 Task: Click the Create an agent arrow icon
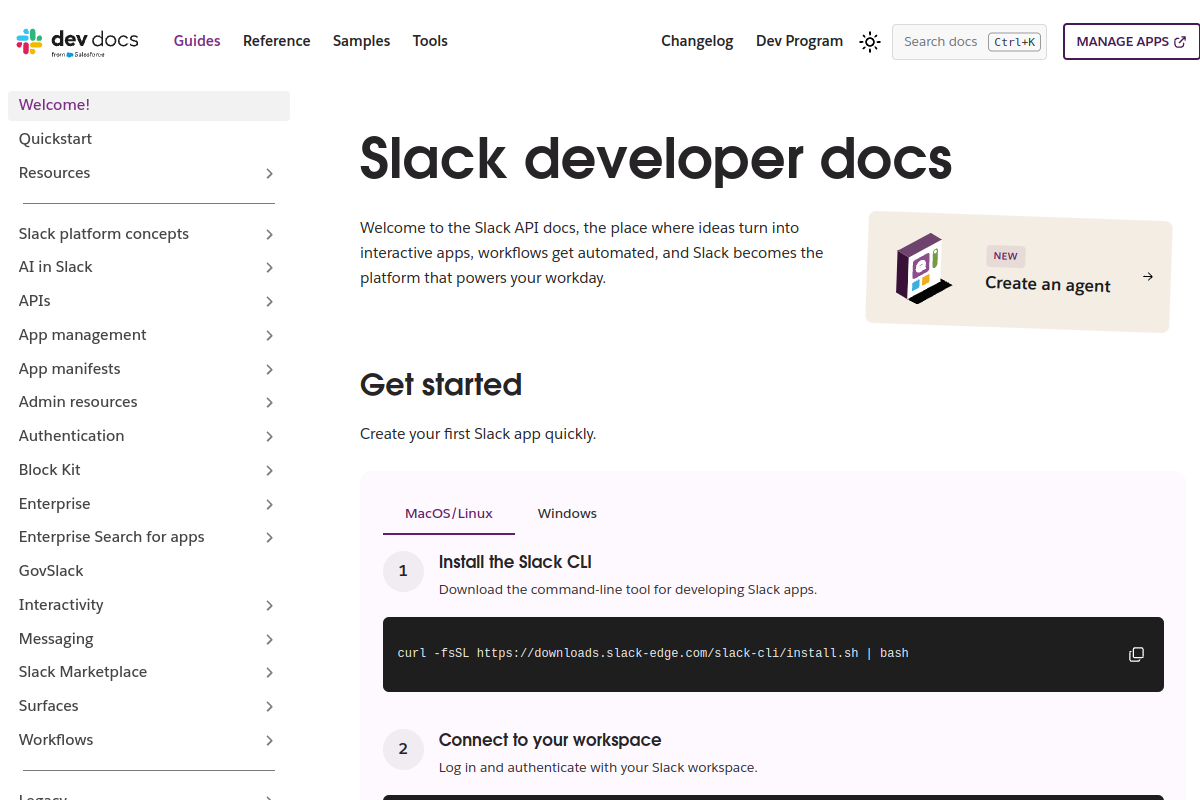pos(1148,277)
